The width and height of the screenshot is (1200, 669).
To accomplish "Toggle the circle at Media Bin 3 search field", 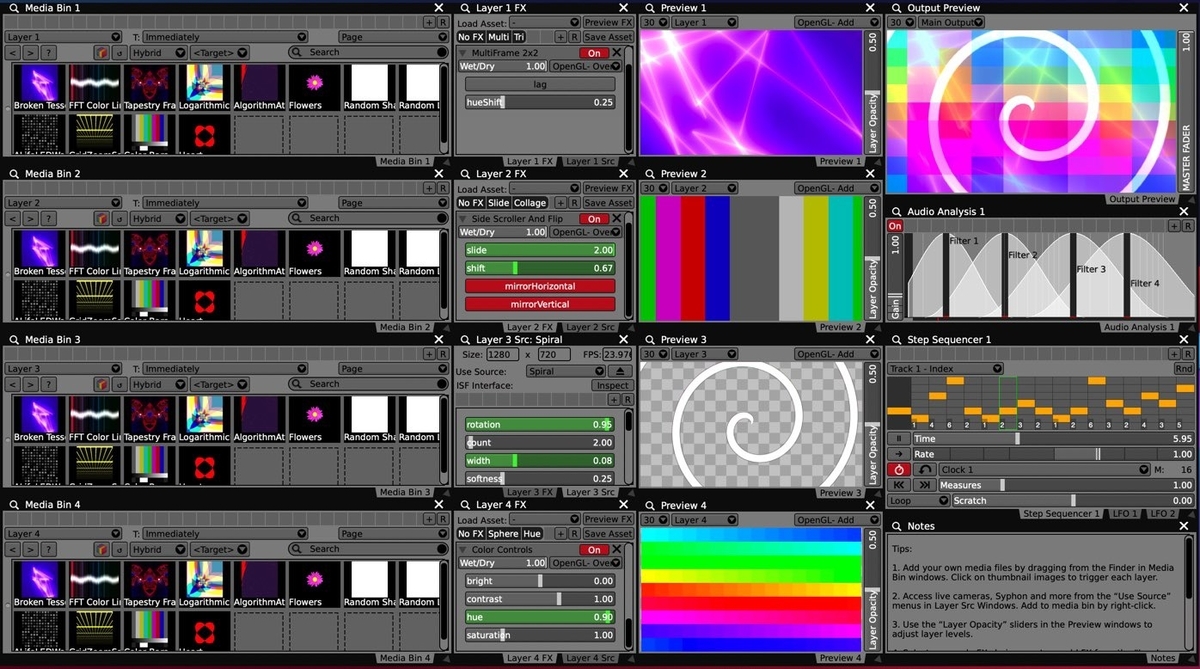I will point(442,384).
